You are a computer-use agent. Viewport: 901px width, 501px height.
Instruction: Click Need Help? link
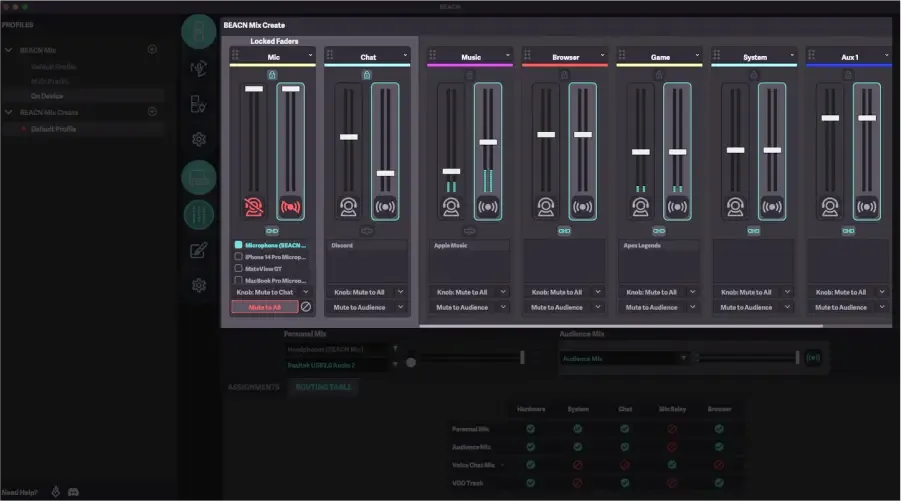tap(20, 492)
